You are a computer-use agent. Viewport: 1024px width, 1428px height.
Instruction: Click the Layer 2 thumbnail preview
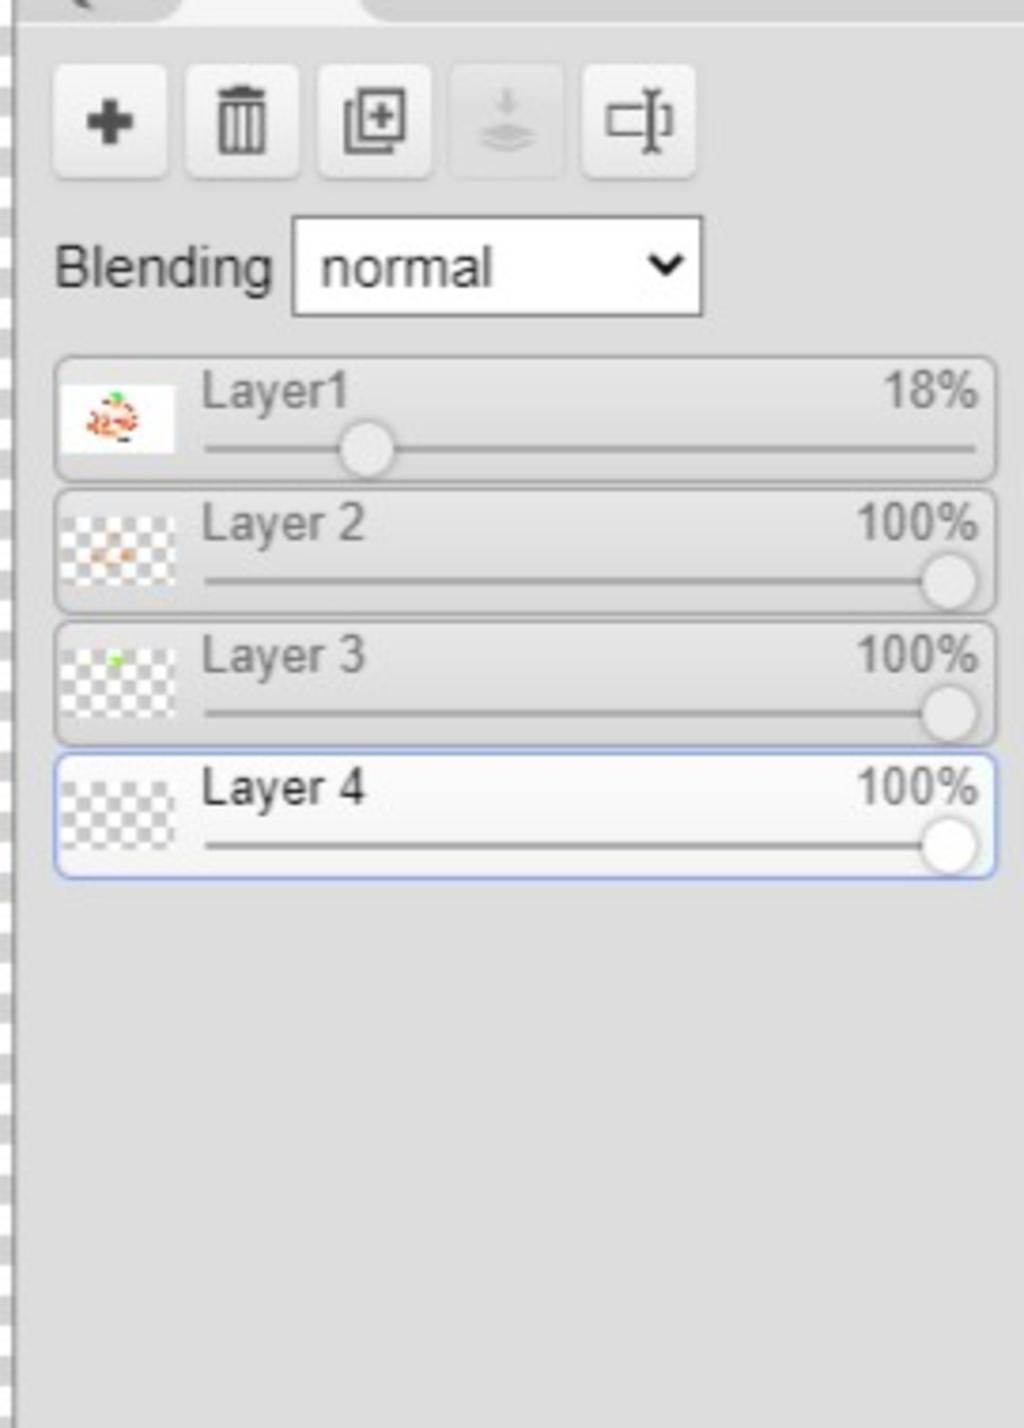click(118, 551)
